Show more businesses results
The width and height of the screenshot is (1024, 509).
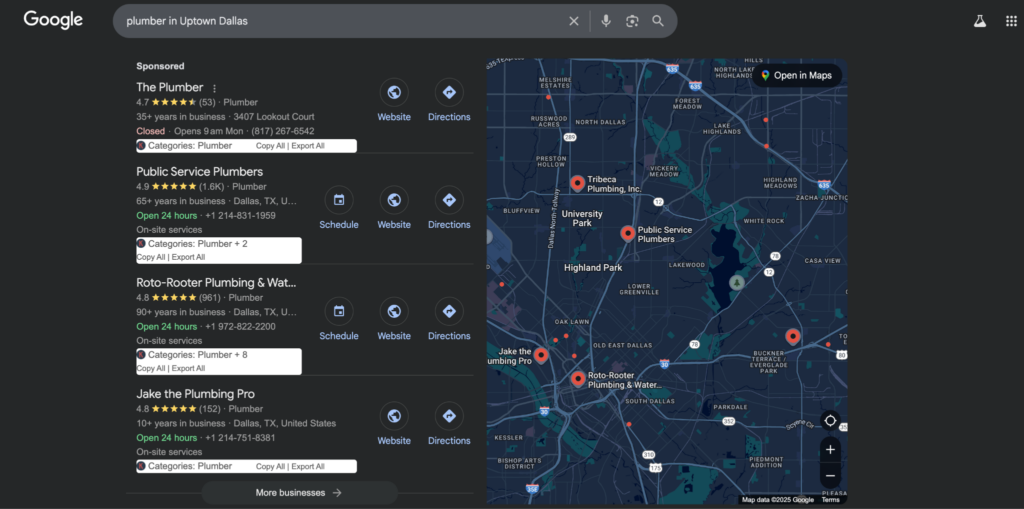click(299, 493)
